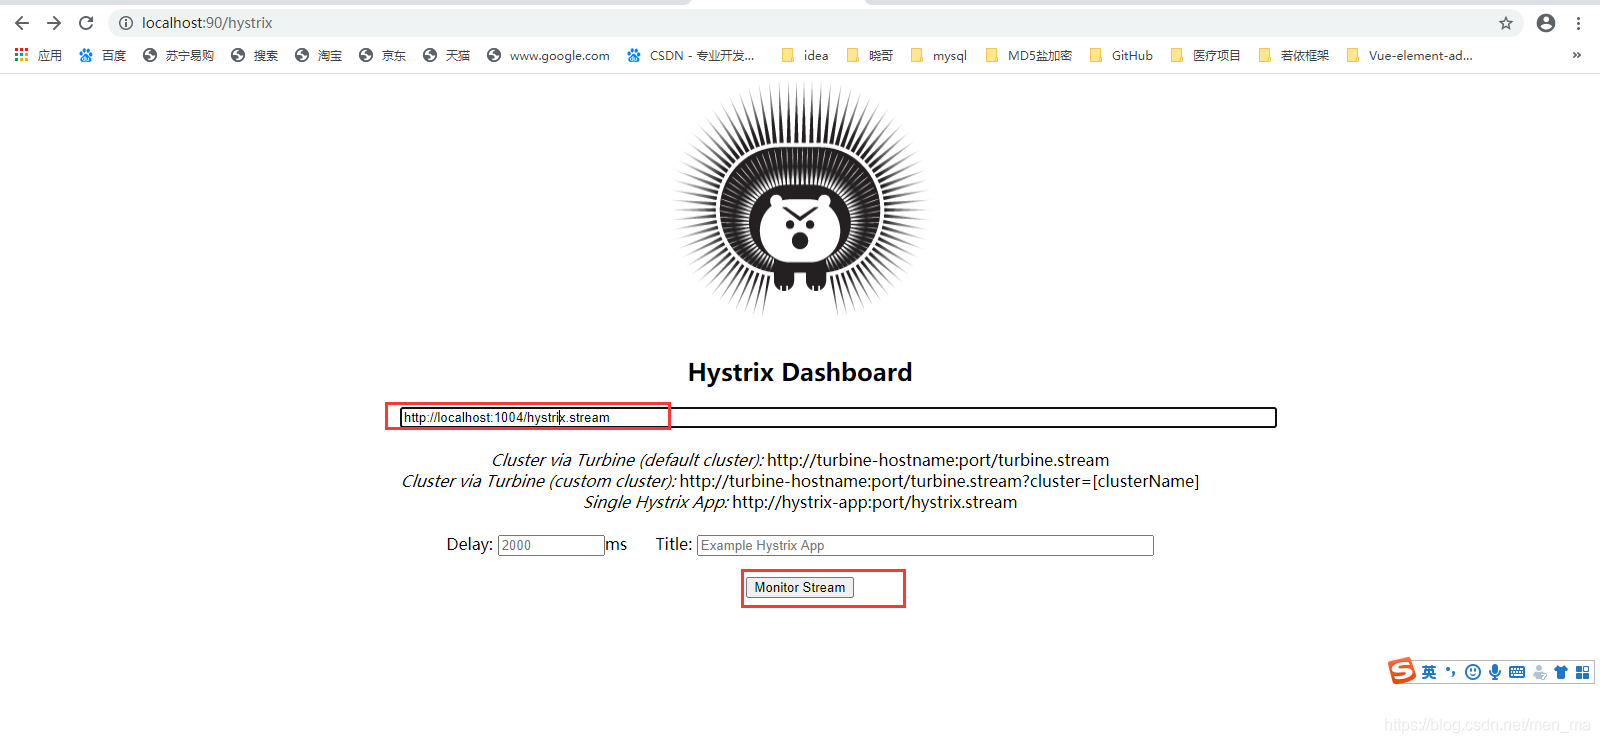Click the Hystrix hedgehog logo image
Image resolution: width=1600 pixels, height=743 pixels.
[x=800, y=198]
